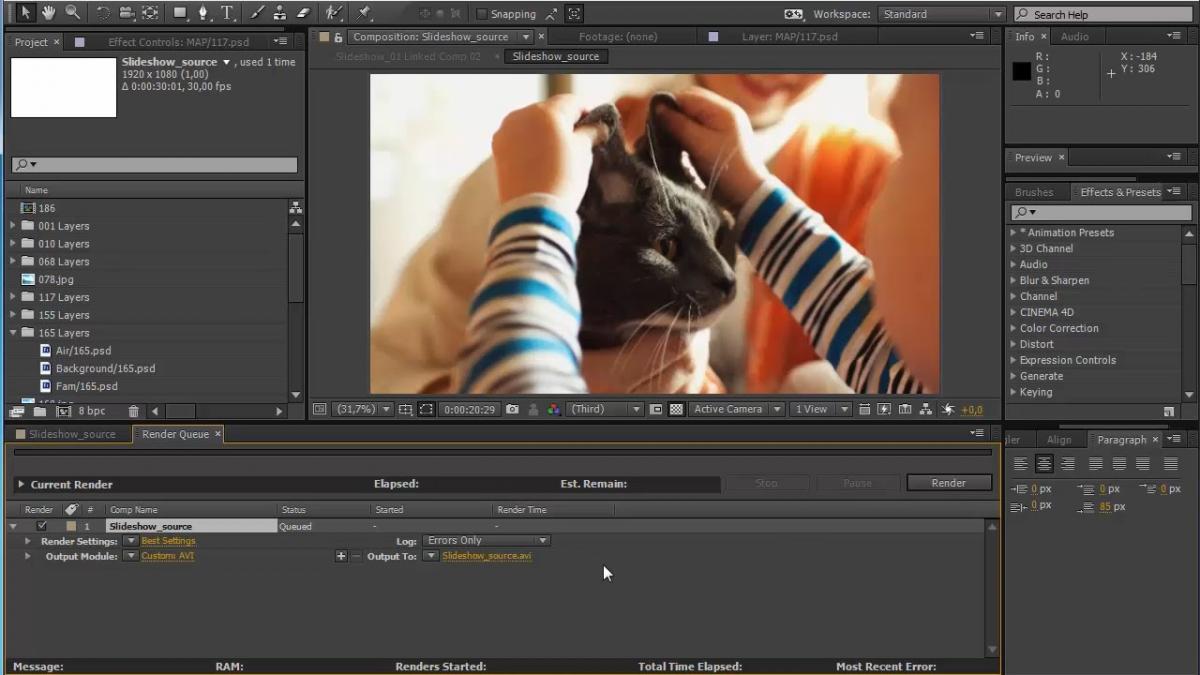Open the Align panel tab
Viewport: 1200px width, 675px height.
point(1059,440)
